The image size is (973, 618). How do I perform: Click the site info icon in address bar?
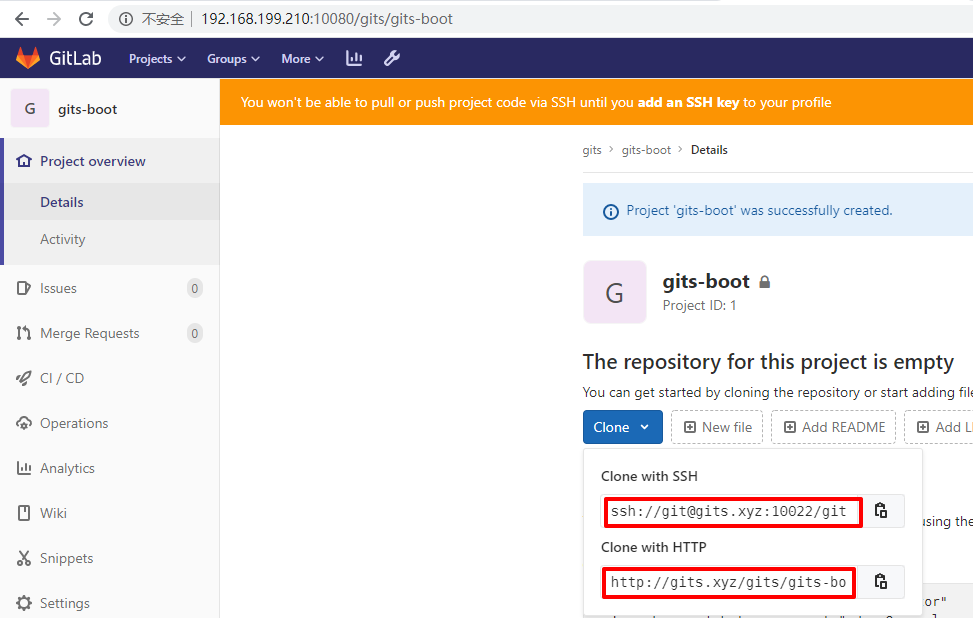[x=126, y=19]
